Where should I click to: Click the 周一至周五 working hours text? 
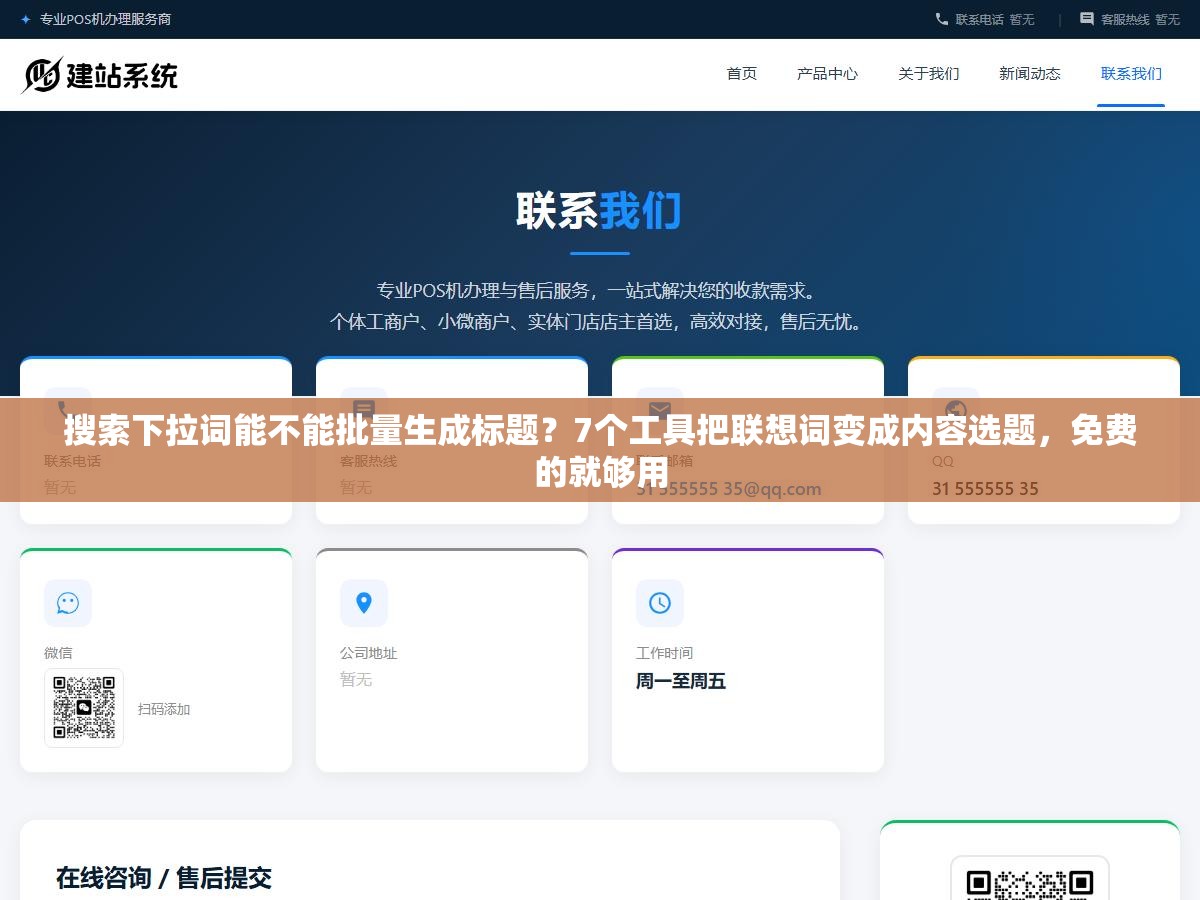coord(680,681)
